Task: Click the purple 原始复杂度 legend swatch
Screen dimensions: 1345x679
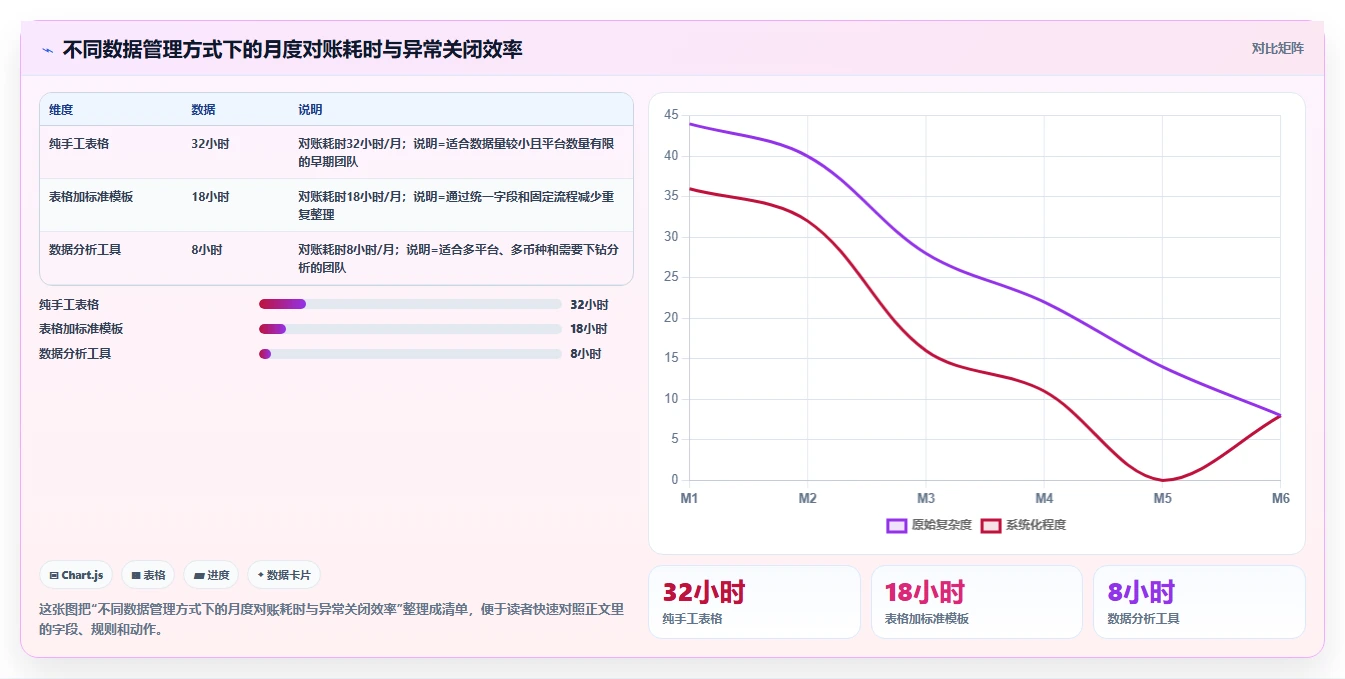Action: coord(897,525)
